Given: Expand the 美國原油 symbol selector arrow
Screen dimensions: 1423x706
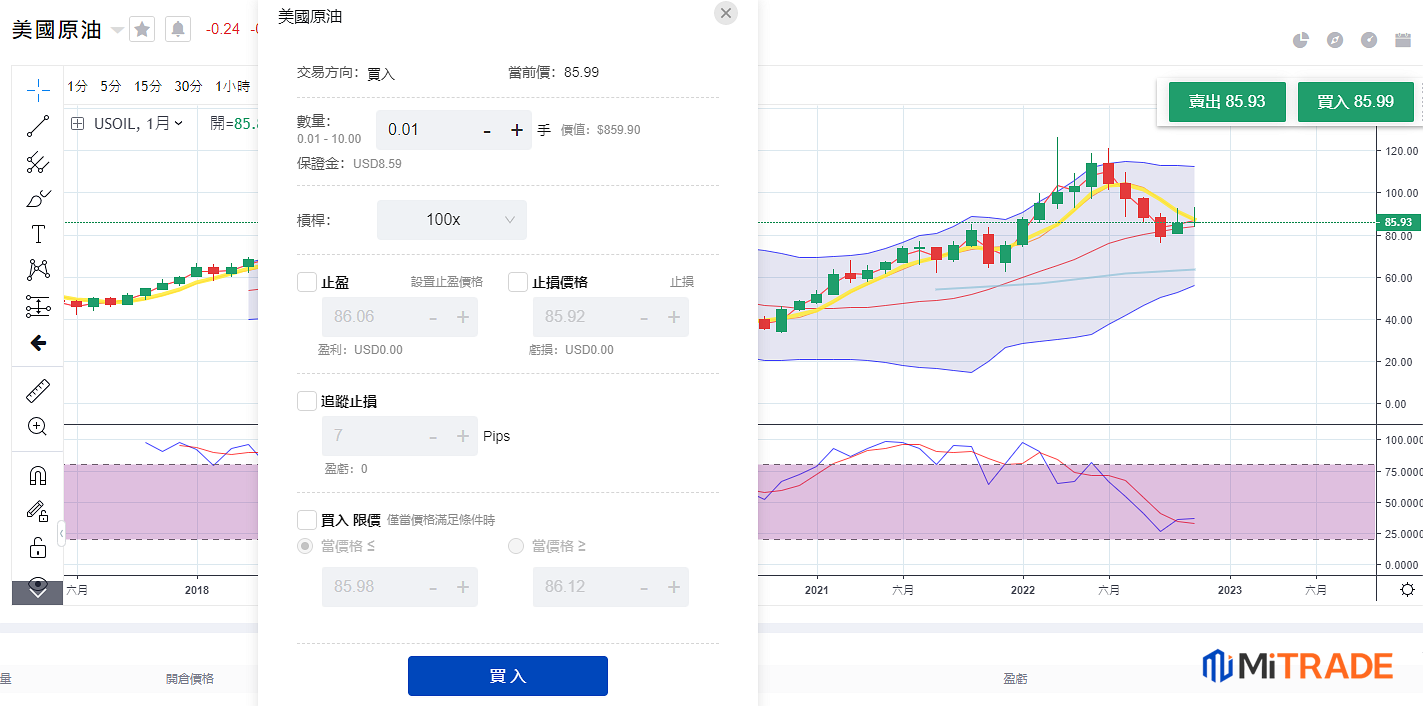Looking at the screenshot, I should pyautogui.click(x=117, y=30).
